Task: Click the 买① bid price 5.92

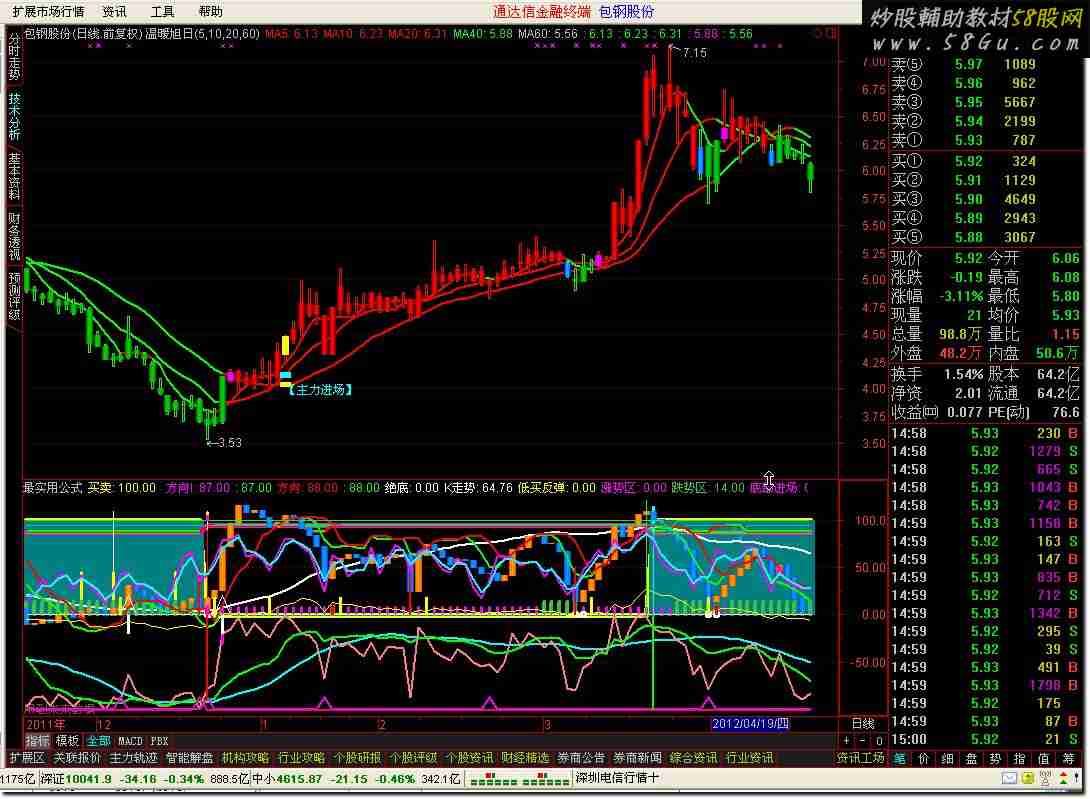Action: tap(968, 161)
